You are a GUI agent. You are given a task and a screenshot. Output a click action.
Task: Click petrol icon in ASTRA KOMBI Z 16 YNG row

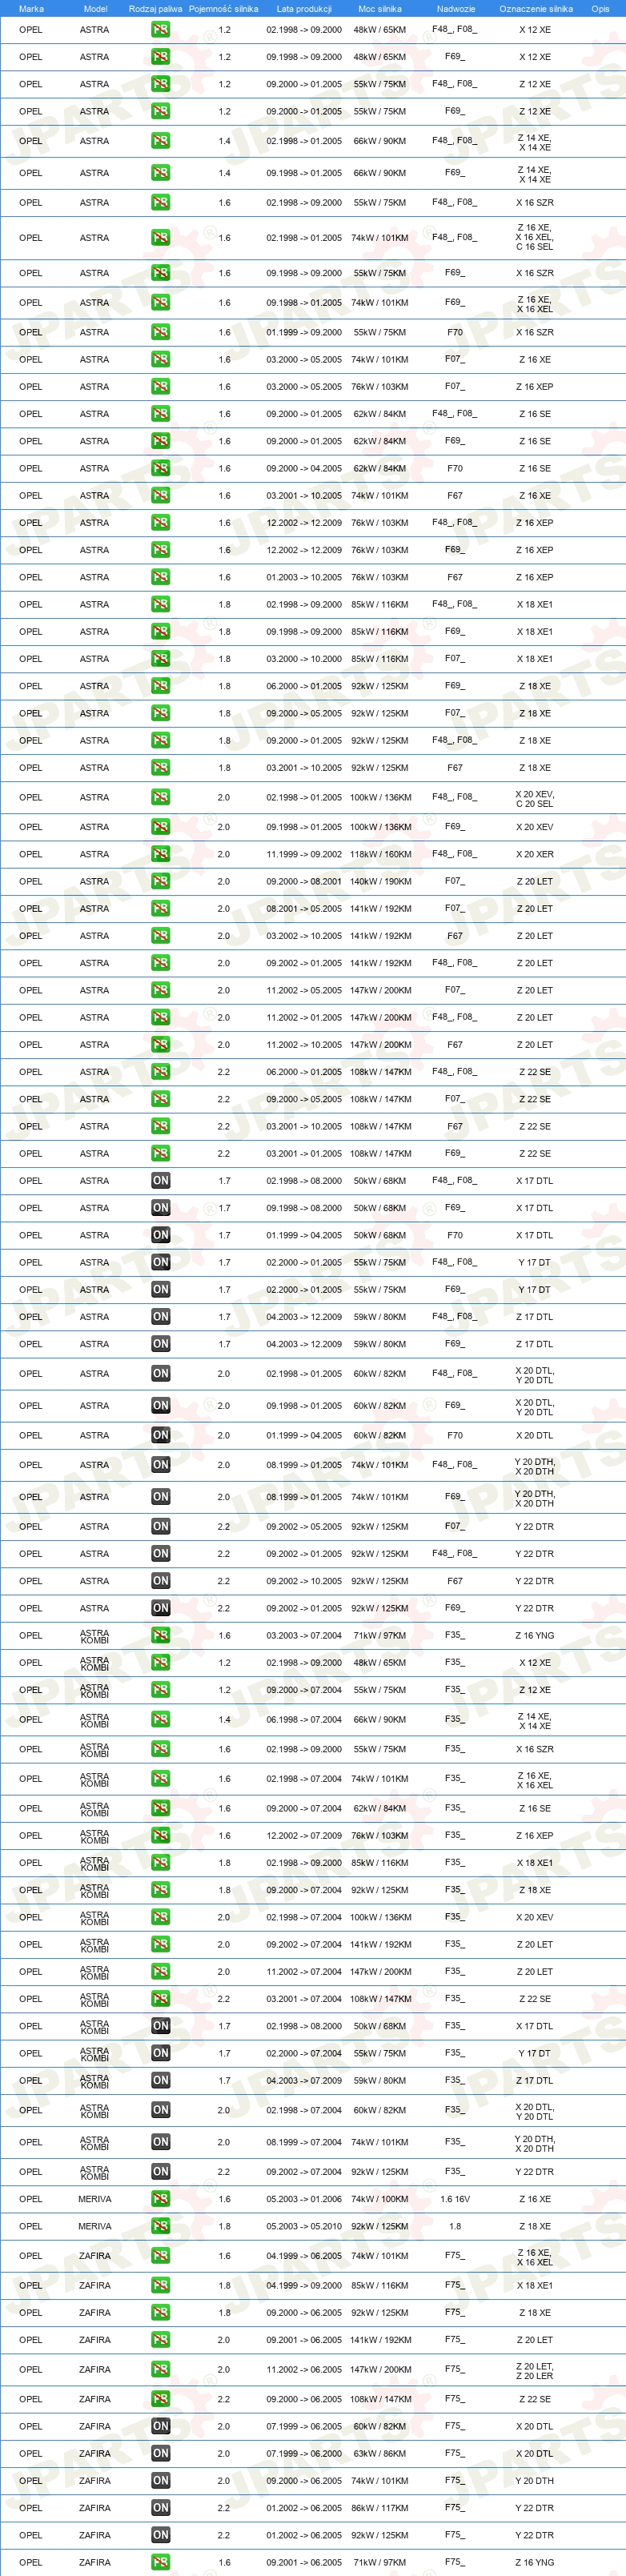pyautogui.click(x=160, y=1635)
